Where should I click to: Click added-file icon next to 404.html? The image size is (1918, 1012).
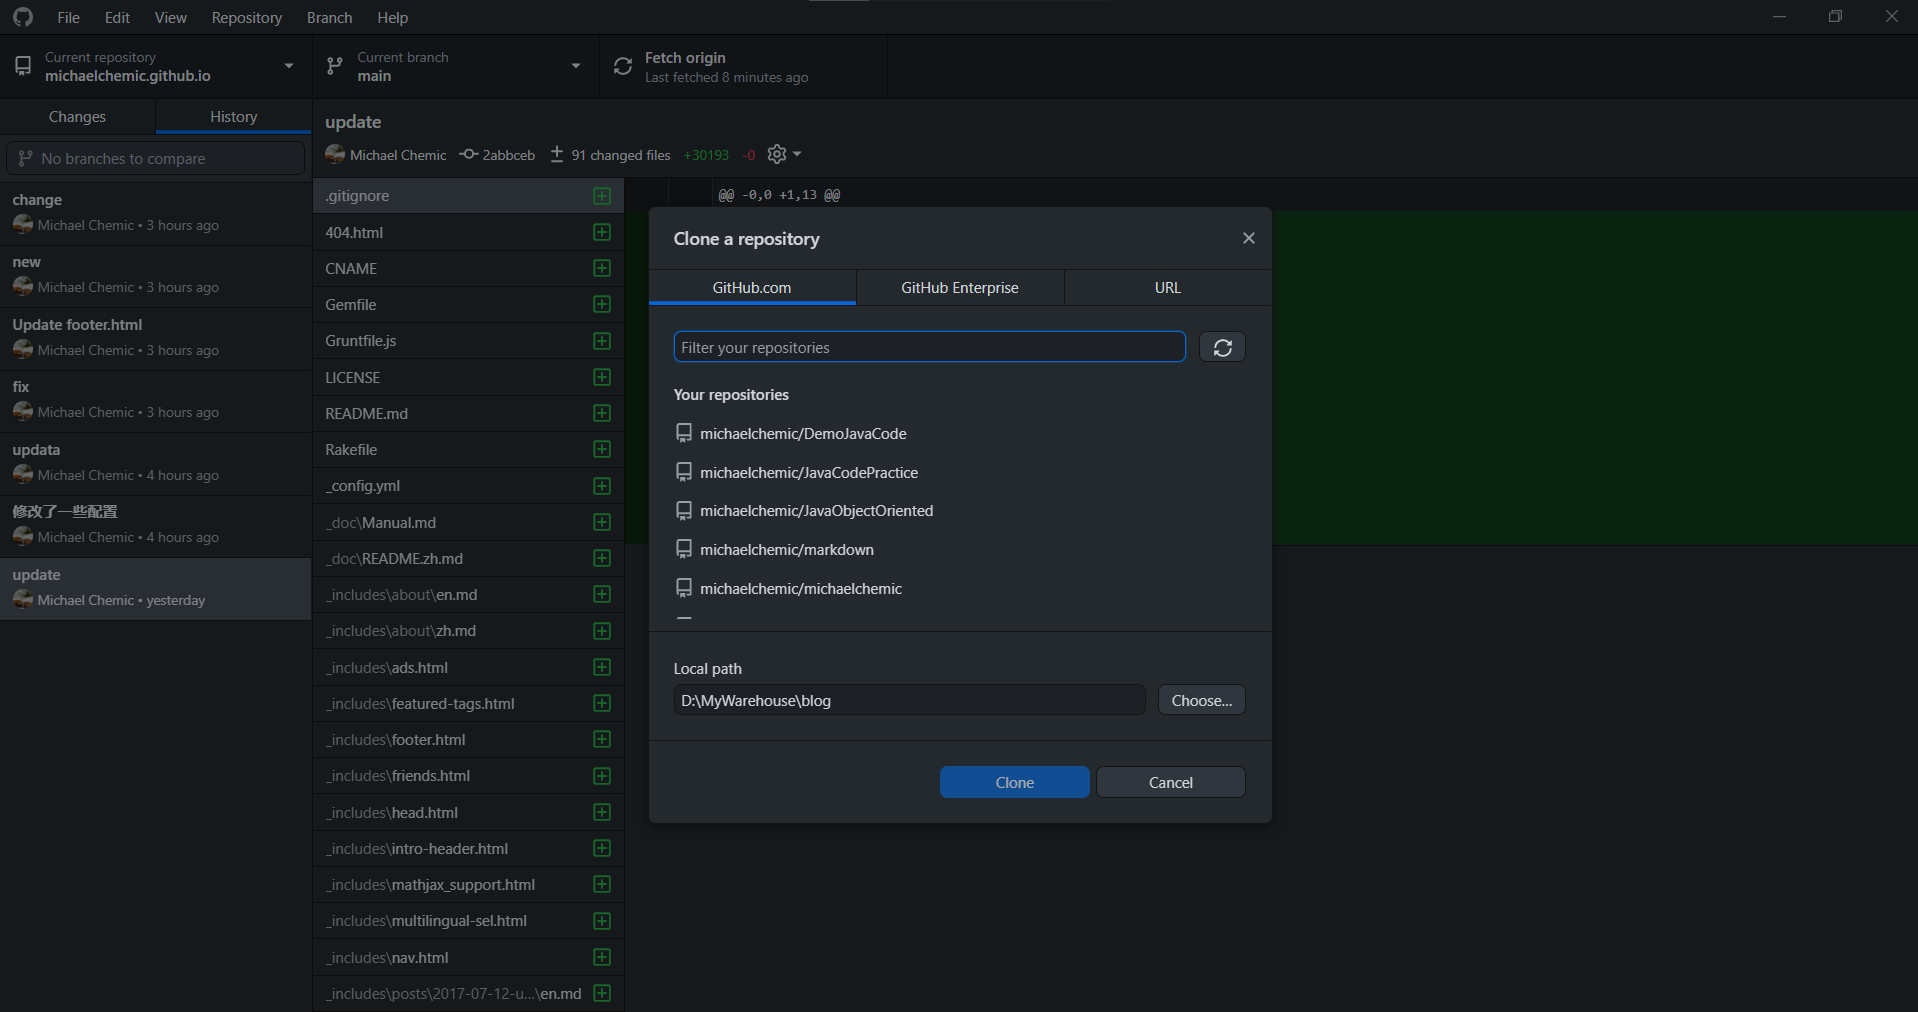tap(602, 232)
